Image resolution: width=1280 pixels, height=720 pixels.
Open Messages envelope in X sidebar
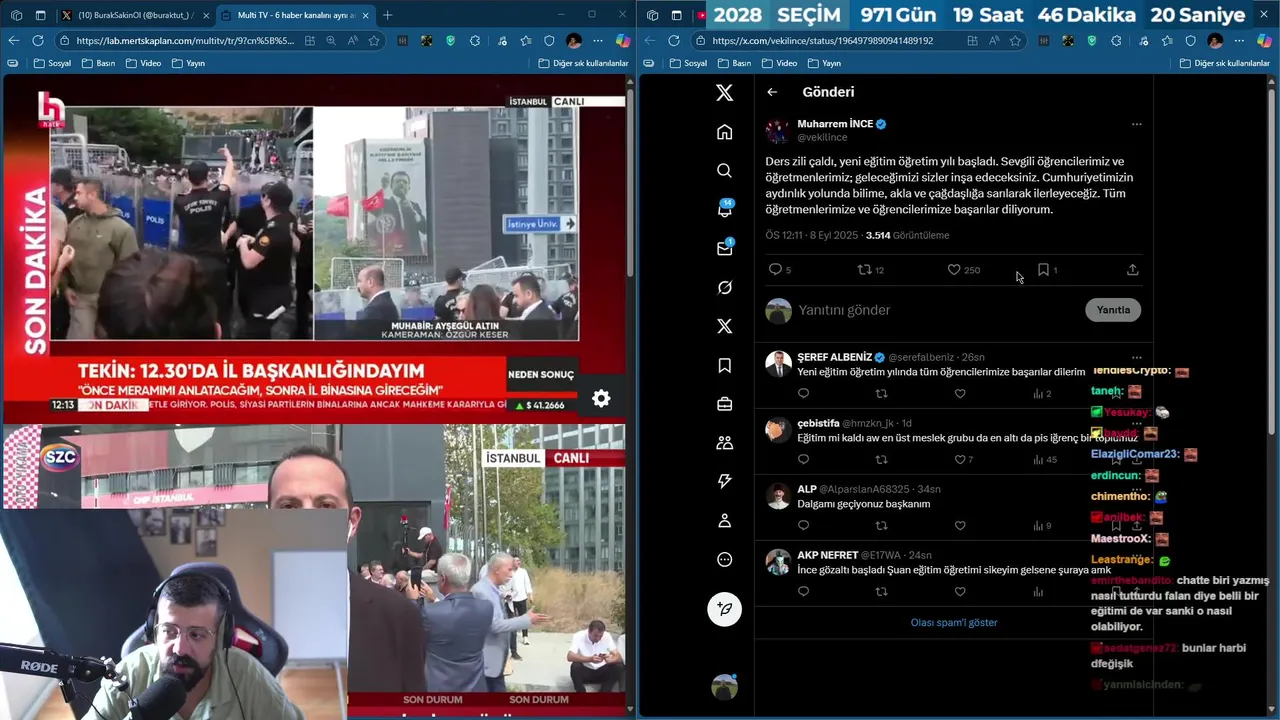725,248
